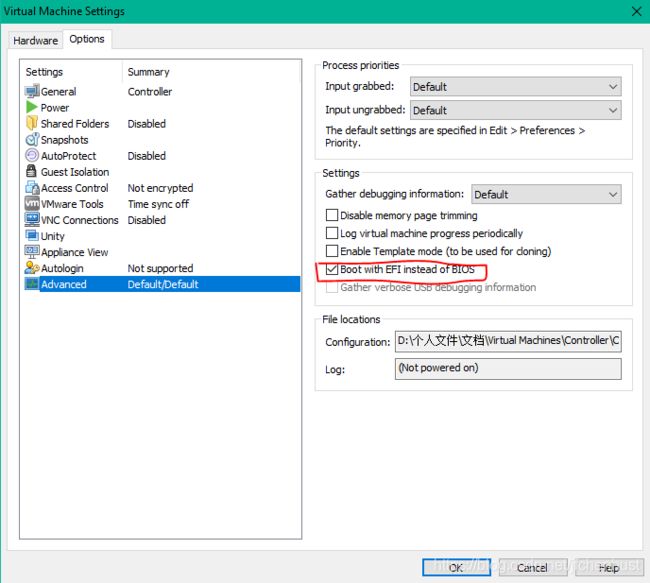Select the VNC Connections icon
This screenshot has width=650, height=583.
click(32, 219)
